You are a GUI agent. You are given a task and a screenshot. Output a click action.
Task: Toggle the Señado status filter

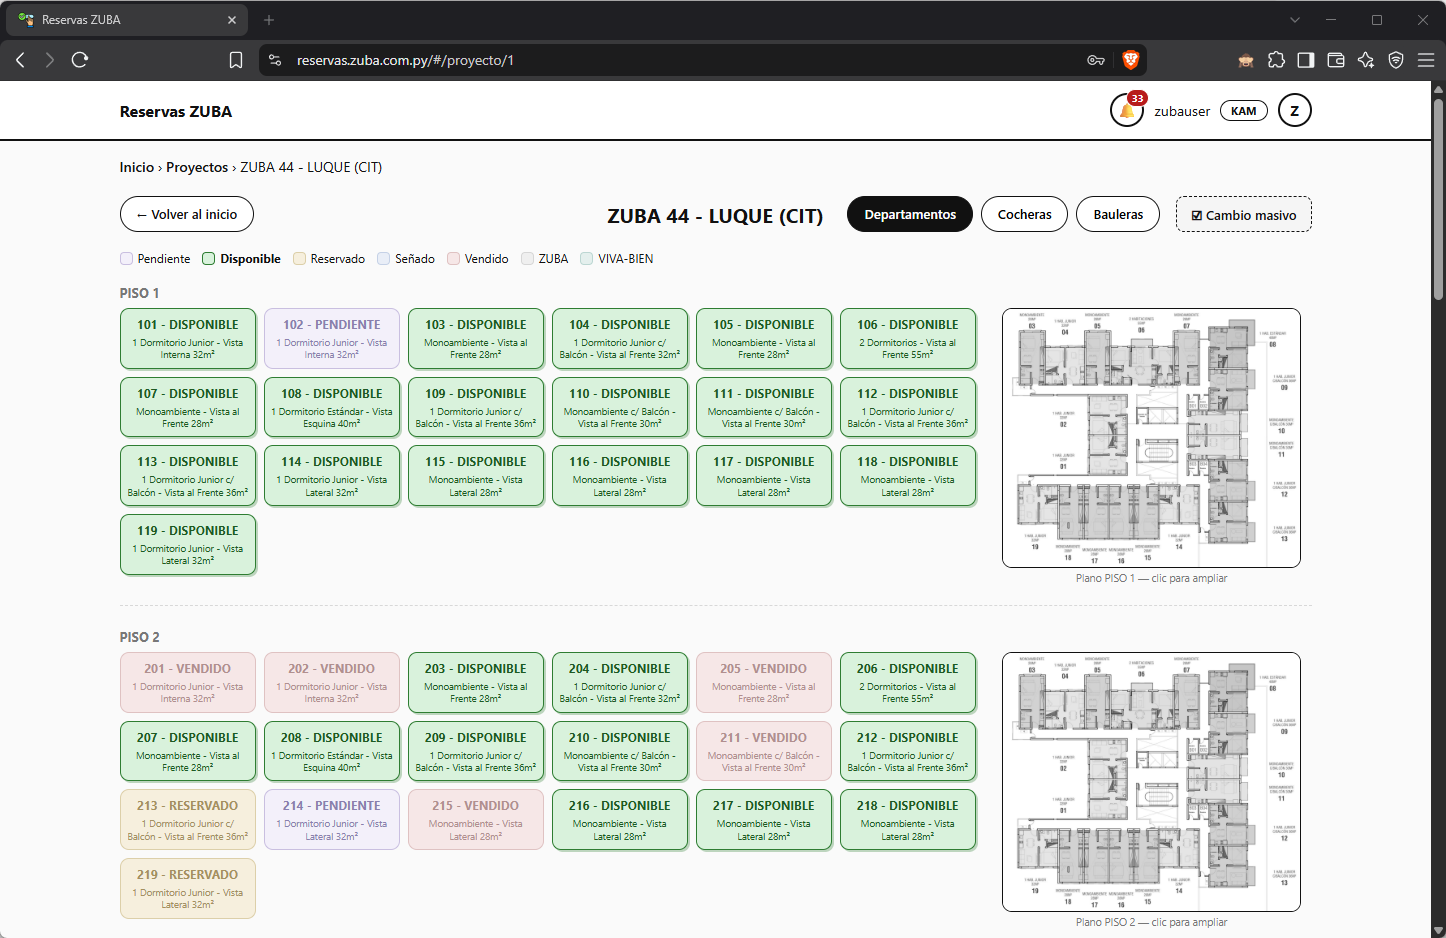click(x=406, y=259)
